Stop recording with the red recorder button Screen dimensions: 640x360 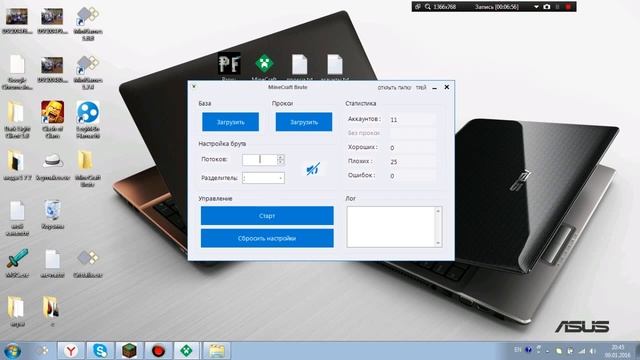tap(568, 7)
